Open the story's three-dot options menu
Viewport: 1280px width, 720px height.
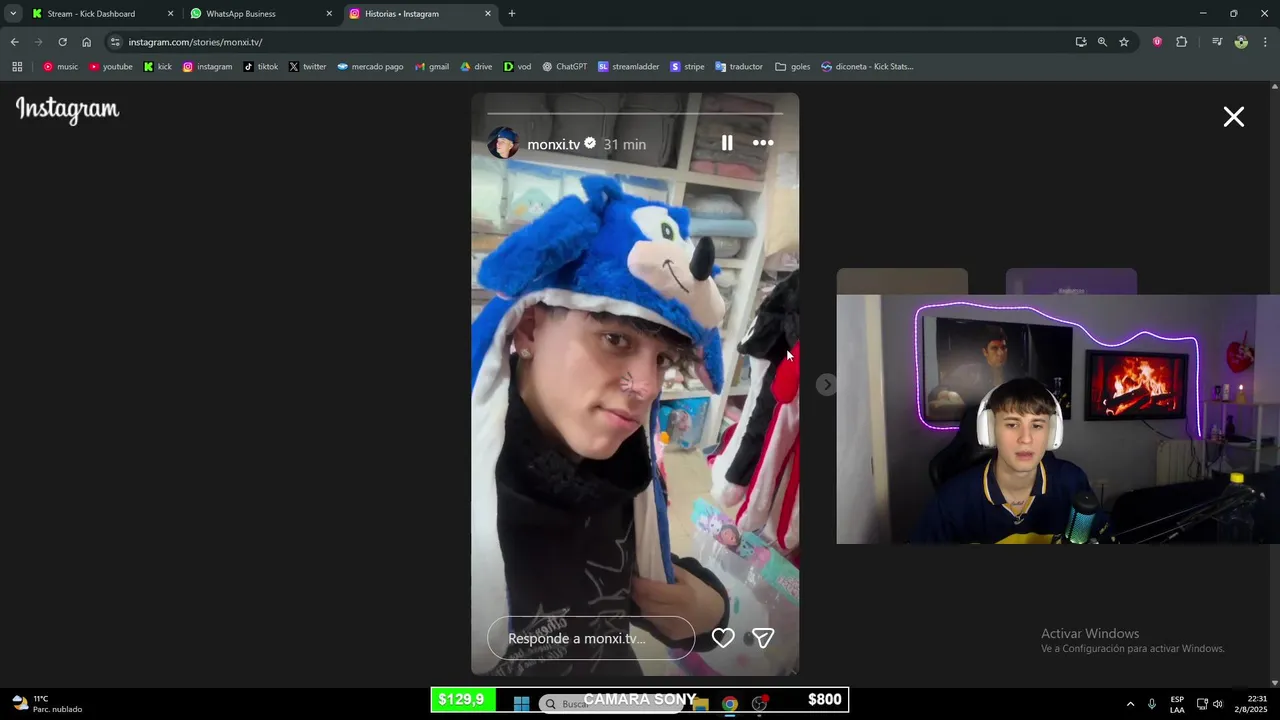pyautogui.click(x=763, y=143)
